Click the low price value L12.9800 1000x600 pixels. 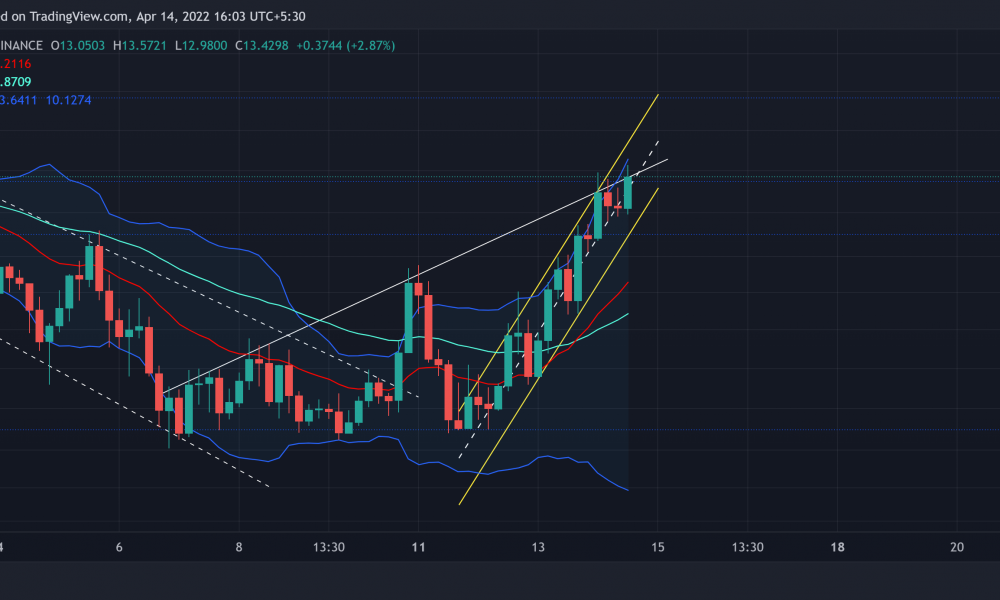201,46
